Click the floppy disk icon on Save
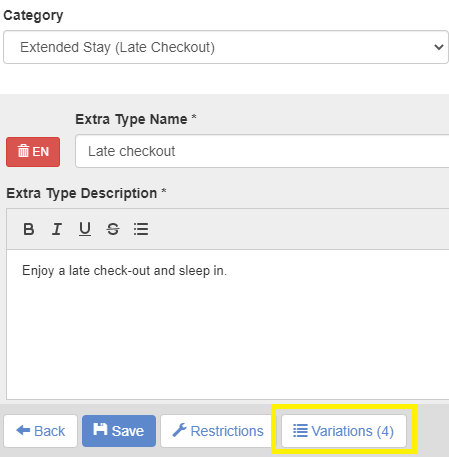This screenshot has height=457, width=449. click(x=100, y=429)
